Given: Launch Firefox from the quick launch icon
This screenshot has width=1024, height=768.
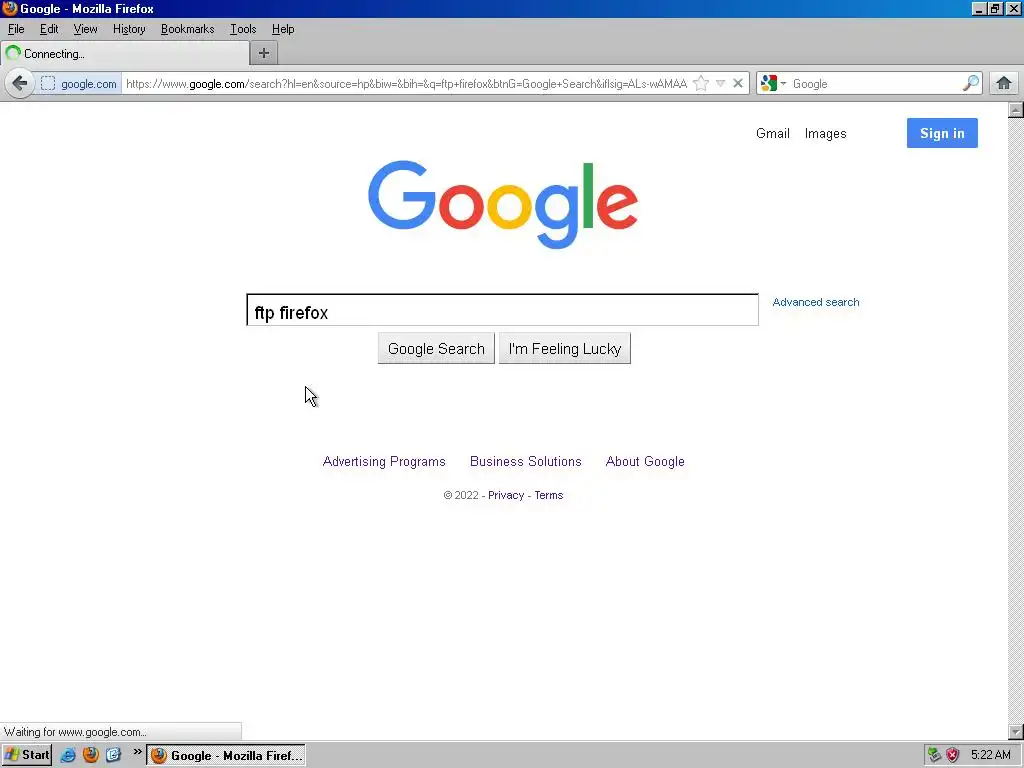Looking at the screenshot, I should click(x=91, y=755).
